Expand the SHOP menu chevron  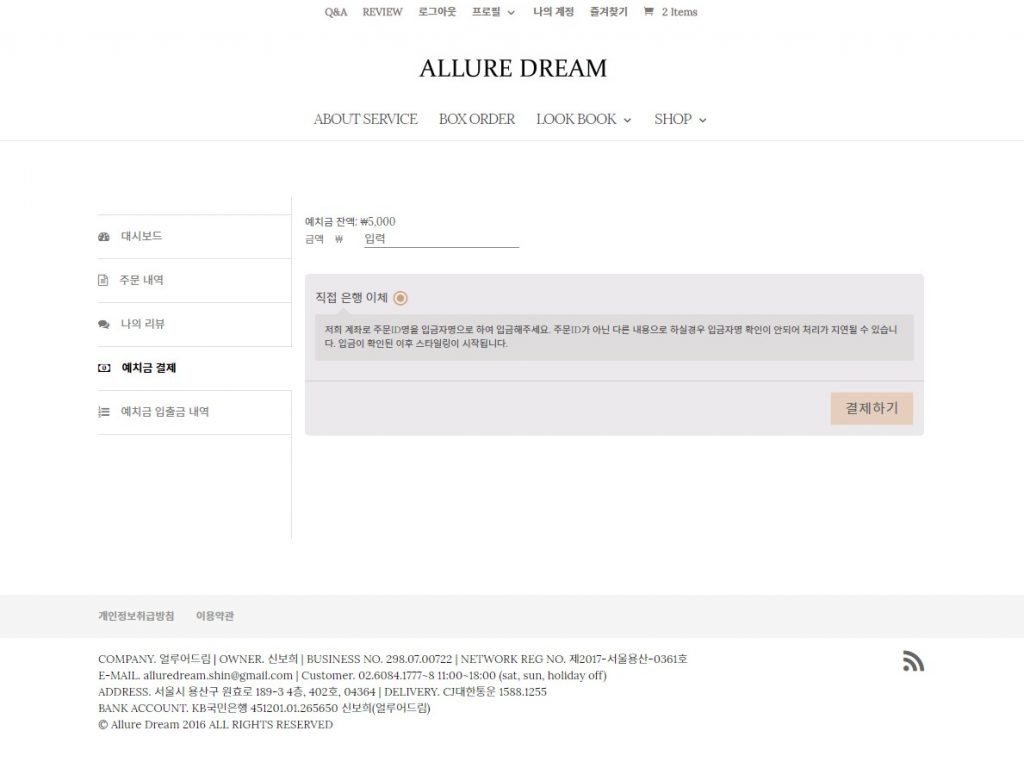tap(703, 120)
